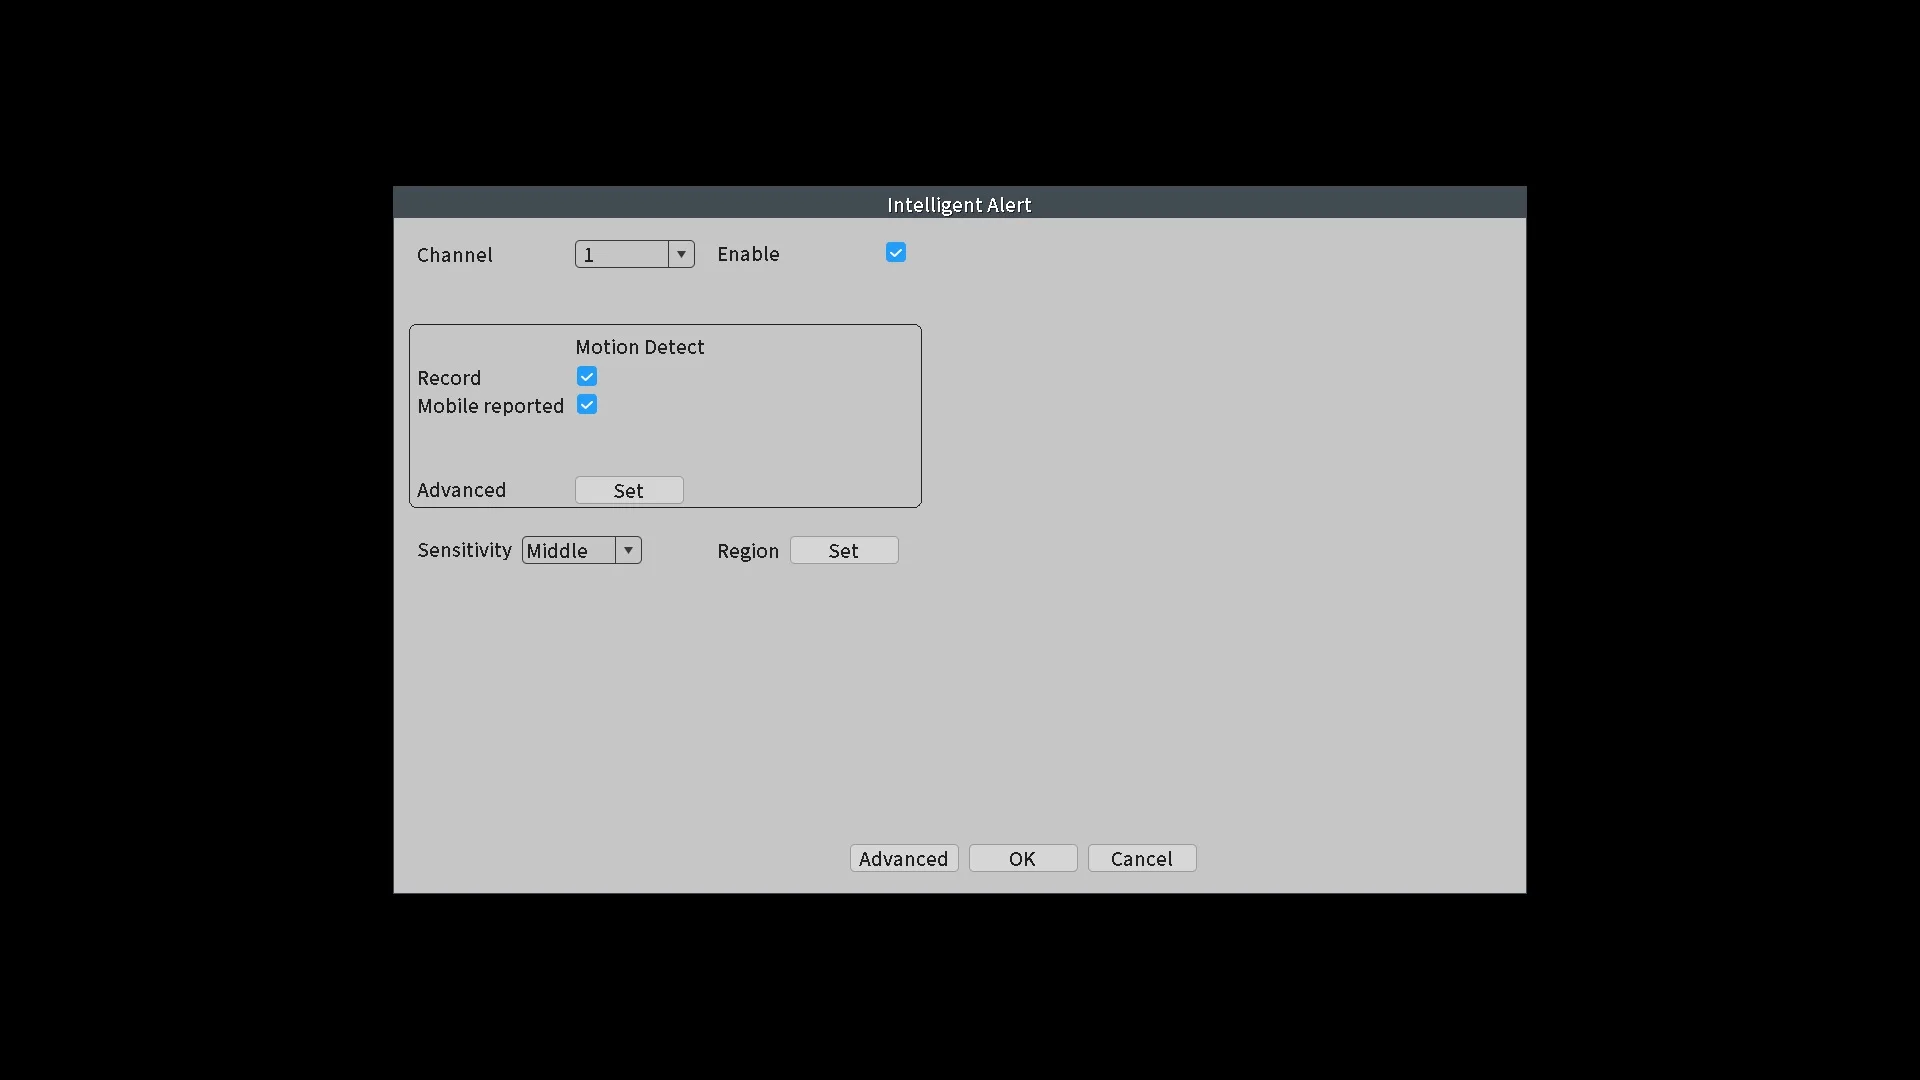Toggle the Enable checkbox
Viewport: 1920px width, 1080px height.
[895, 253]
